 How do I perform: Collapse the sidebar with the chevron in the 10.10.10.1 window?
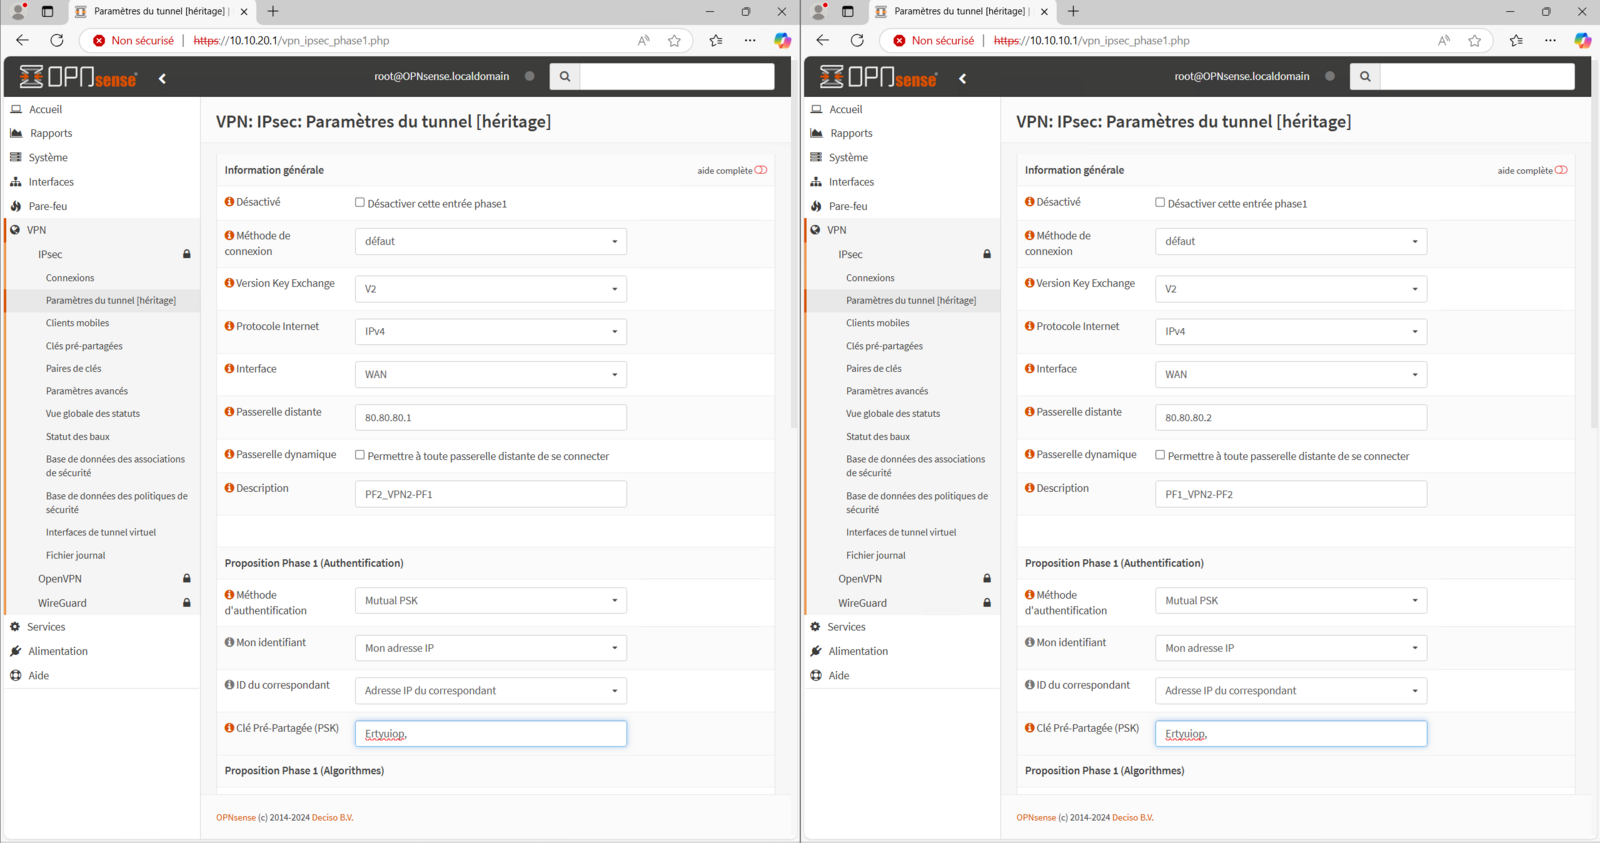coord(962,78)
